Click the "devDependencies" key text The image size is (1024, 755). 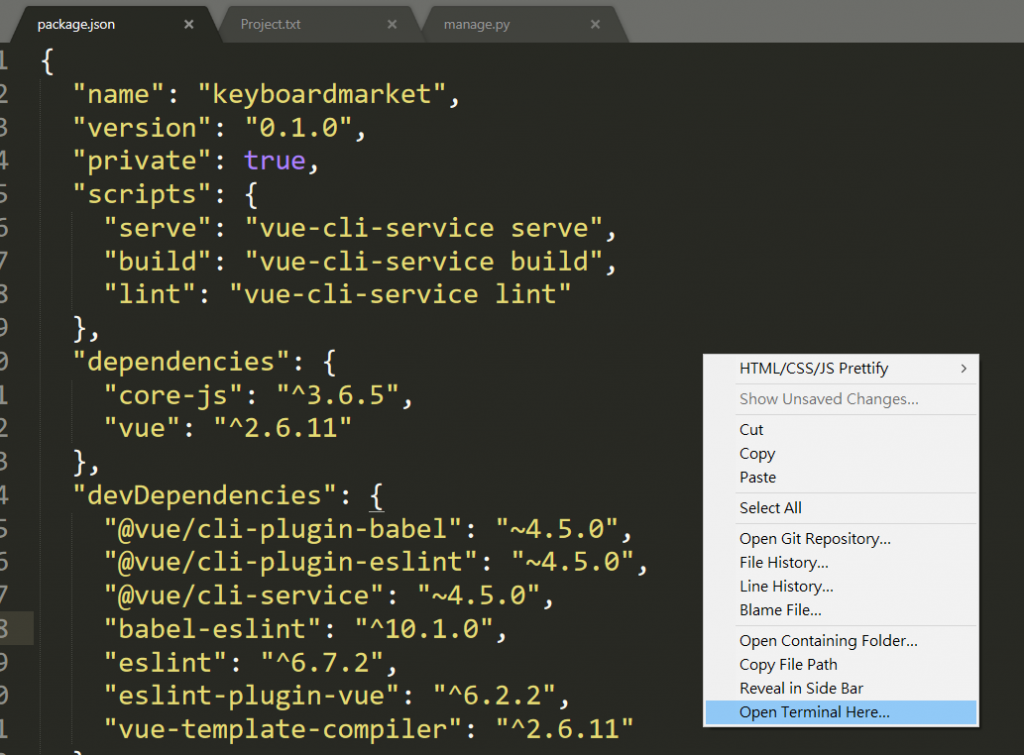coord(204,495)
